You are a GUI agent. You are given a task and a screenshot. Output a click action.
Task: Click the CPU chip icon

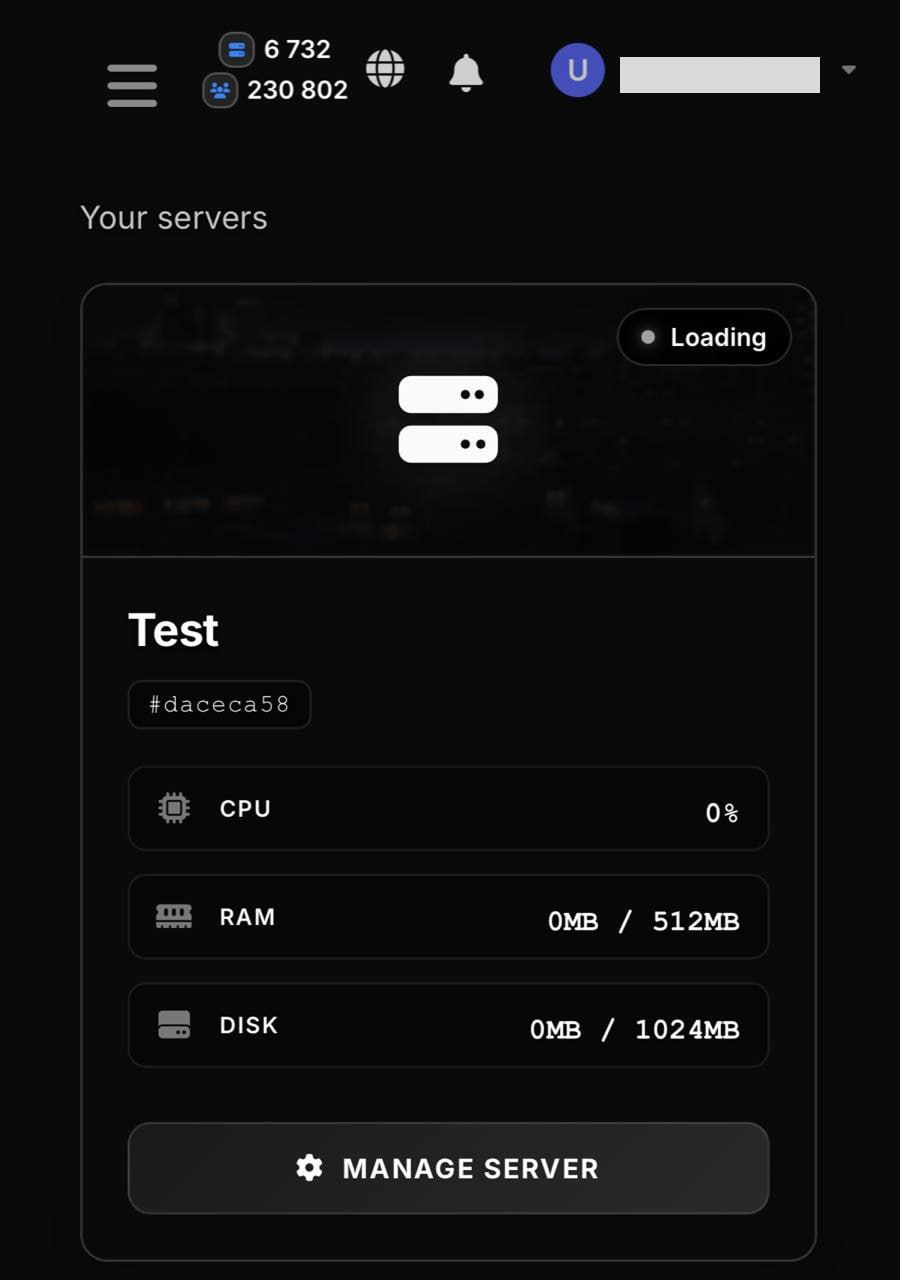click(x=174, y=808)
